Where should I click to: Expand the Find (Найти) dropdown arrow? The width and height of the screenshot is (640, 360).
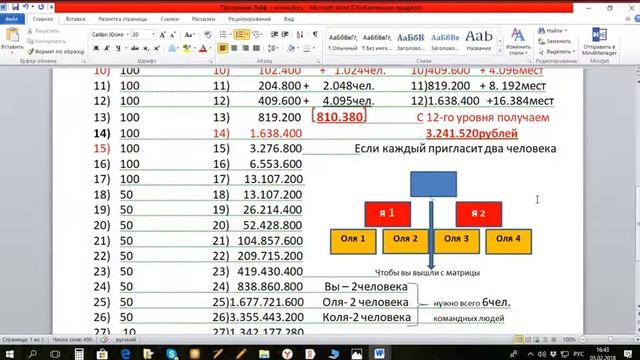pos(566,31)
